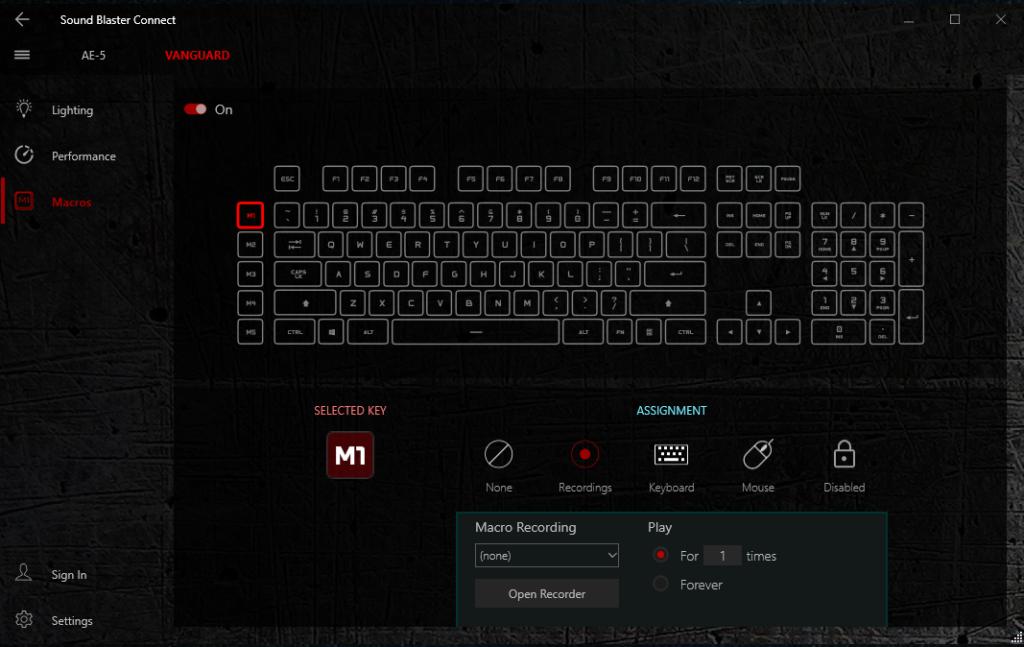
Task: Select the Forever play radio button
Action: pyautogui.click(x=660, y=584)
